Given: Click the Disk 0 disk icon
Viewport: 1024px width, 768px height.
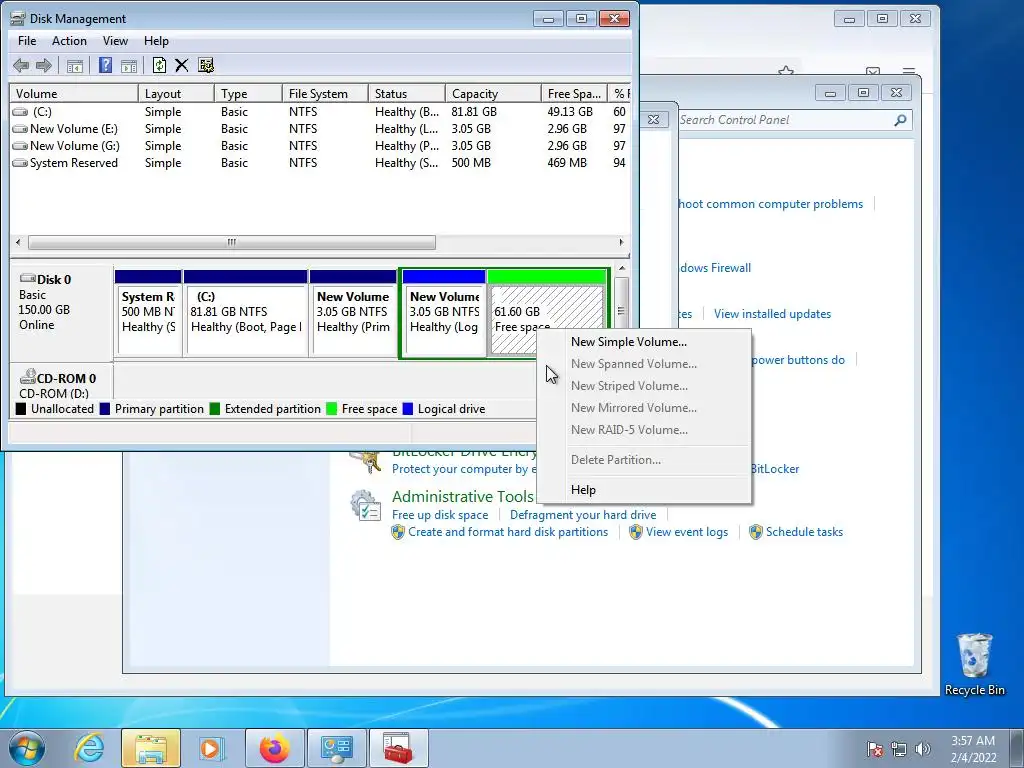Looking at the screenshot, I should point(28,279).
